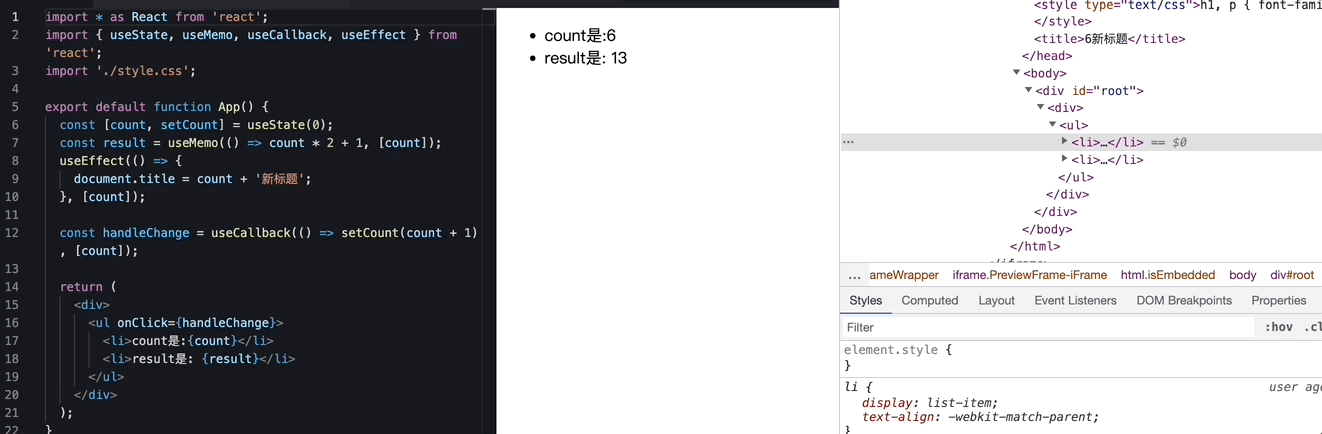Image resolution: width=1322 pixels, height=434 pixels.
Task: Select the style type="text/css" row
Action: [x=1178, y=5]
